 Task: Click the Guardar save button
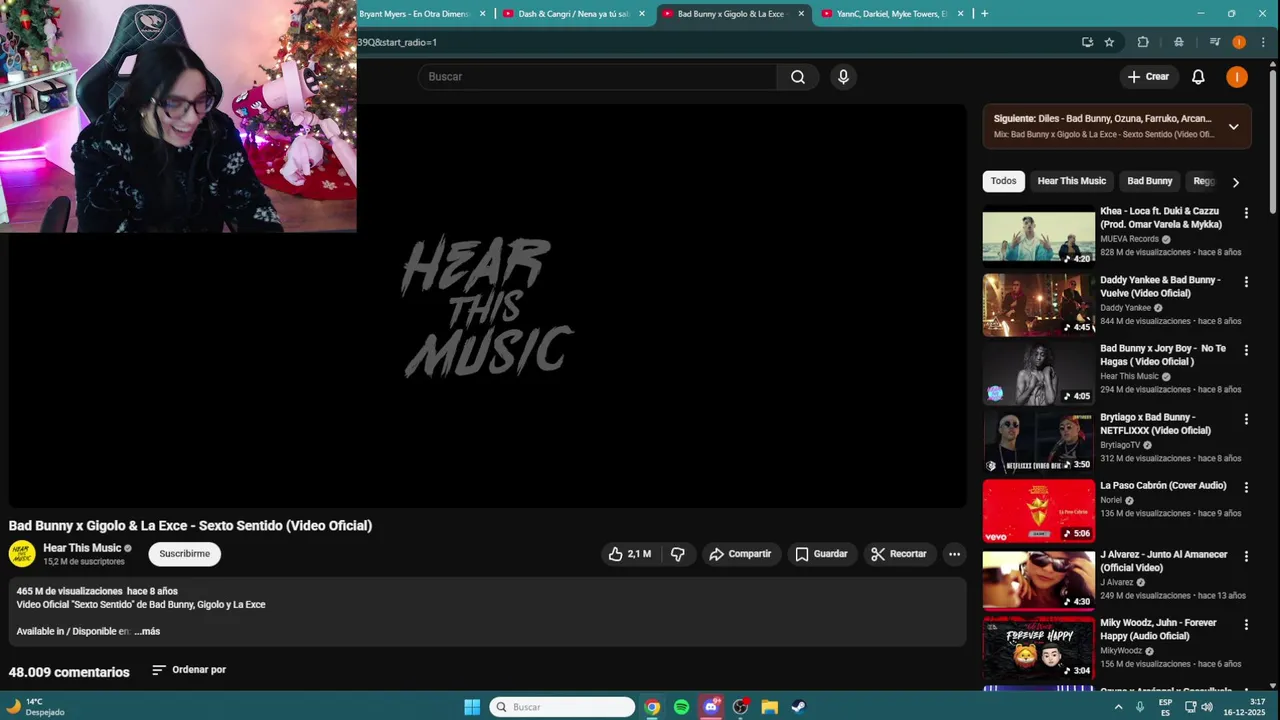click(x=822, y=554)
